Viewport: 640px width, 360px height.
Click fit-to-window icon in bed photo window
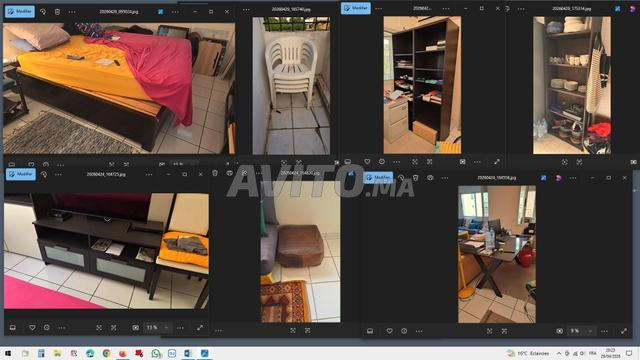point(111,164)
